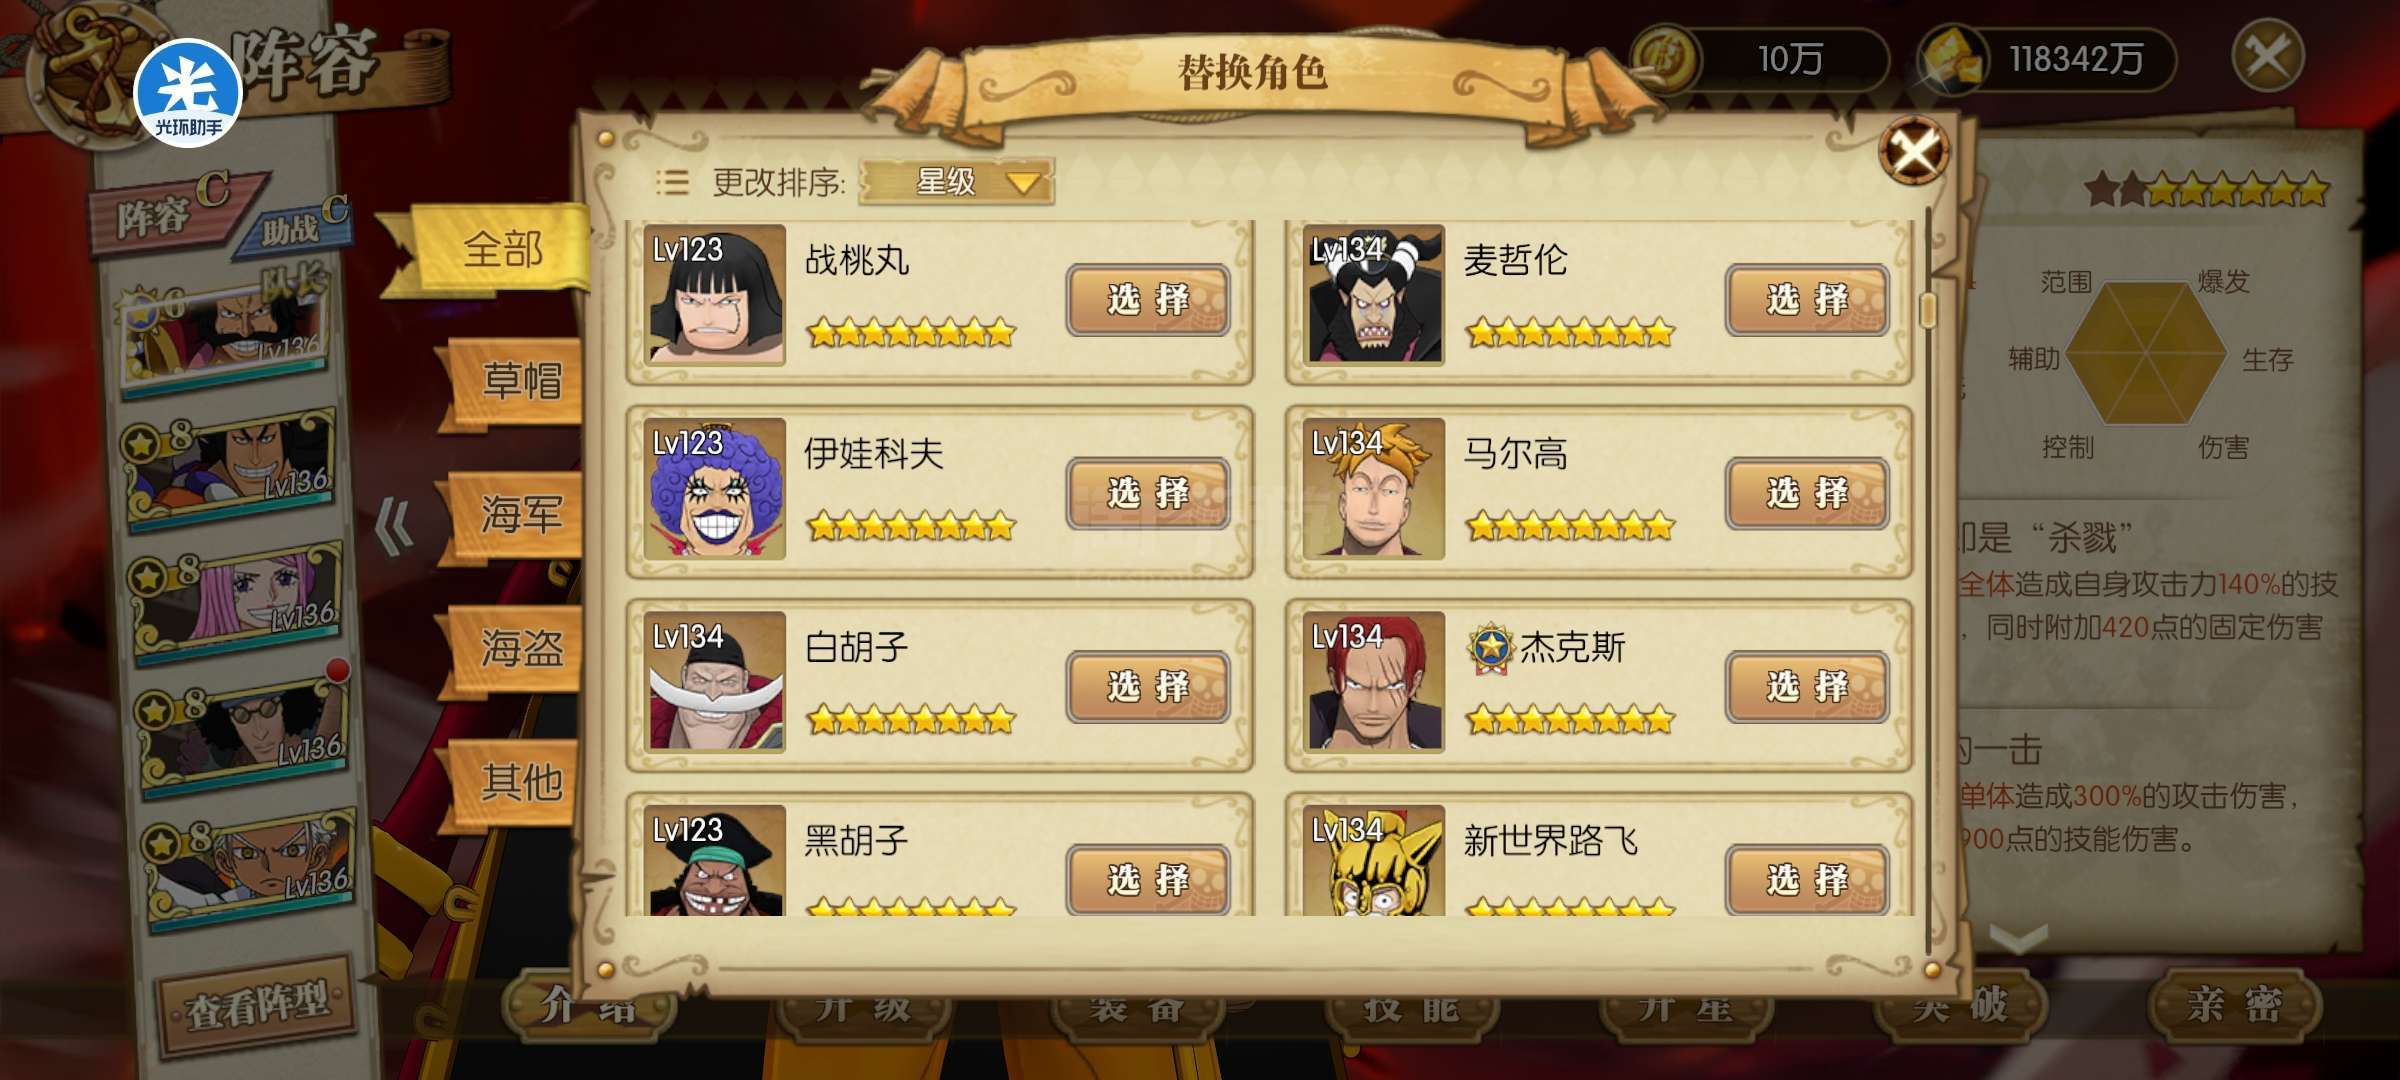Click the gold coin icon next to 10万

1665,60
